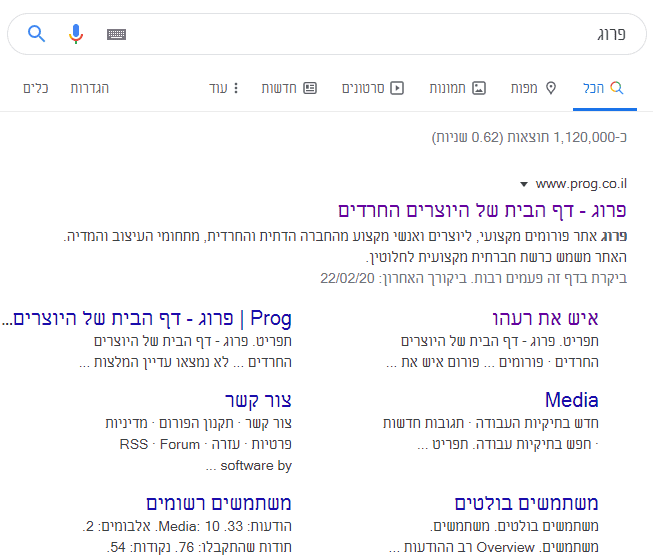The height and width of the screenshot is (559, 653).
Task: Click the play icon beside סרטונים
Action: [x=397, y=88]
